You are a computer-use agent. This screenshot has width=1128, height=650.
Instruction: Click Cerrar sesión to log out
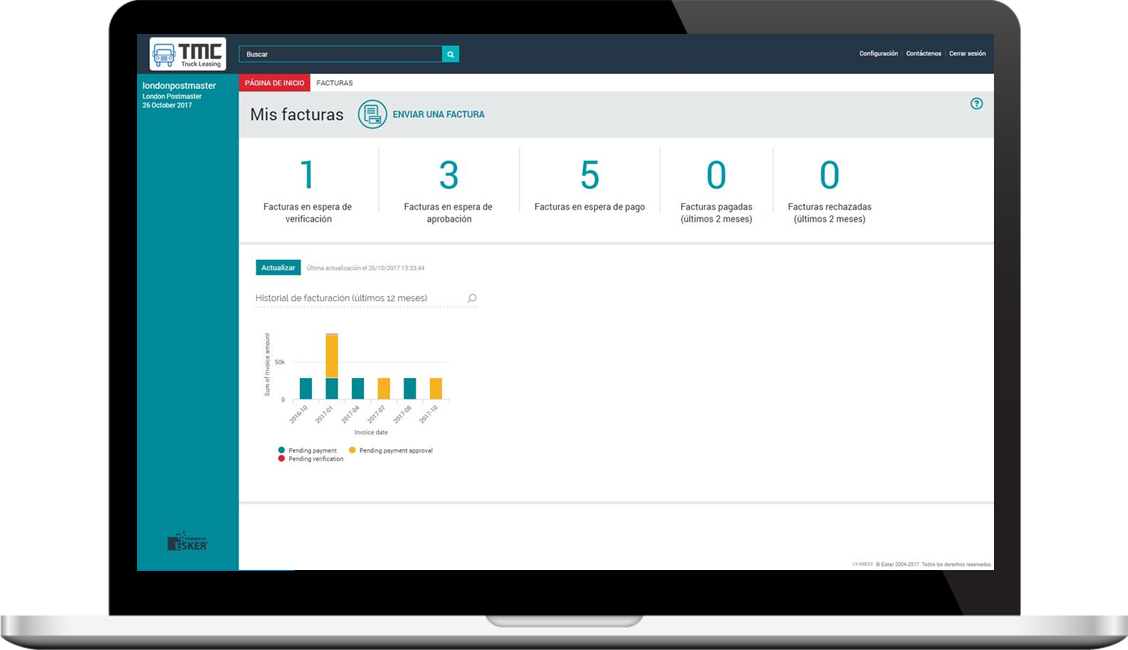tap(968, 53)
